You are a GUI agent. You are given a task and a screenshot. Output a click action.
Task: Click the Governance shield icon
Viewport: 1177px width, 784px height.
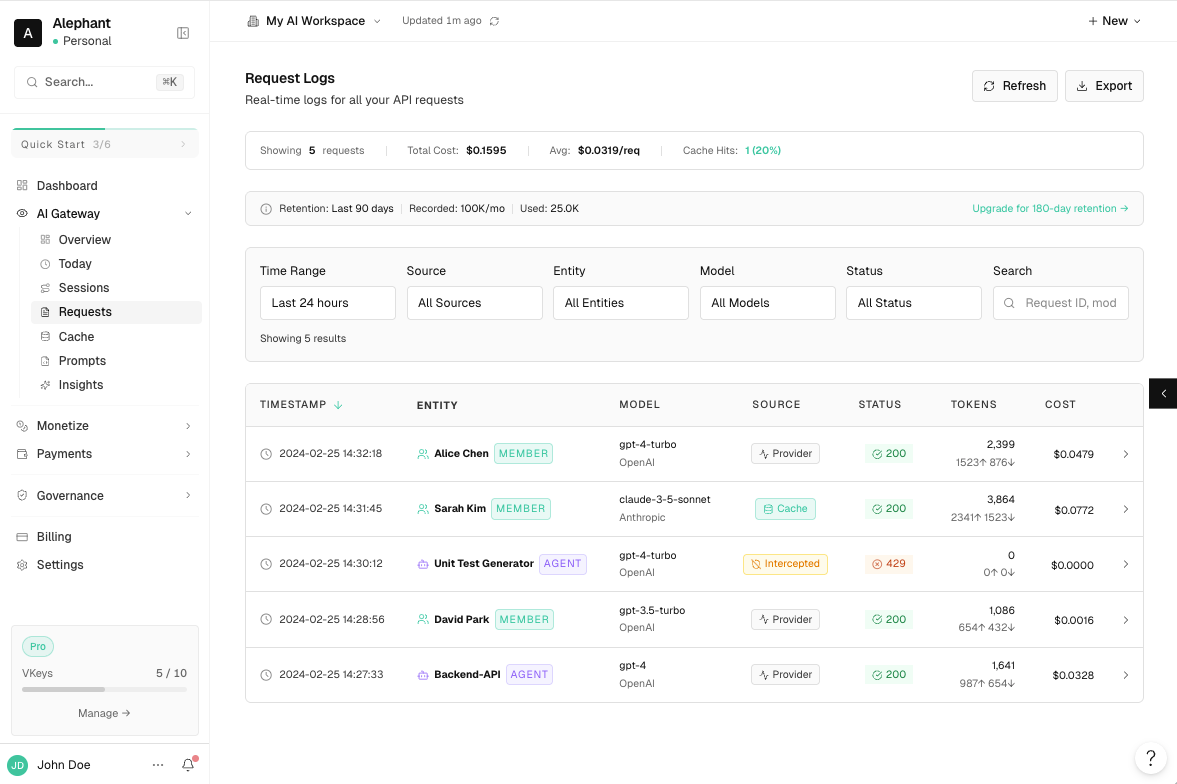(x=23, y=496)
